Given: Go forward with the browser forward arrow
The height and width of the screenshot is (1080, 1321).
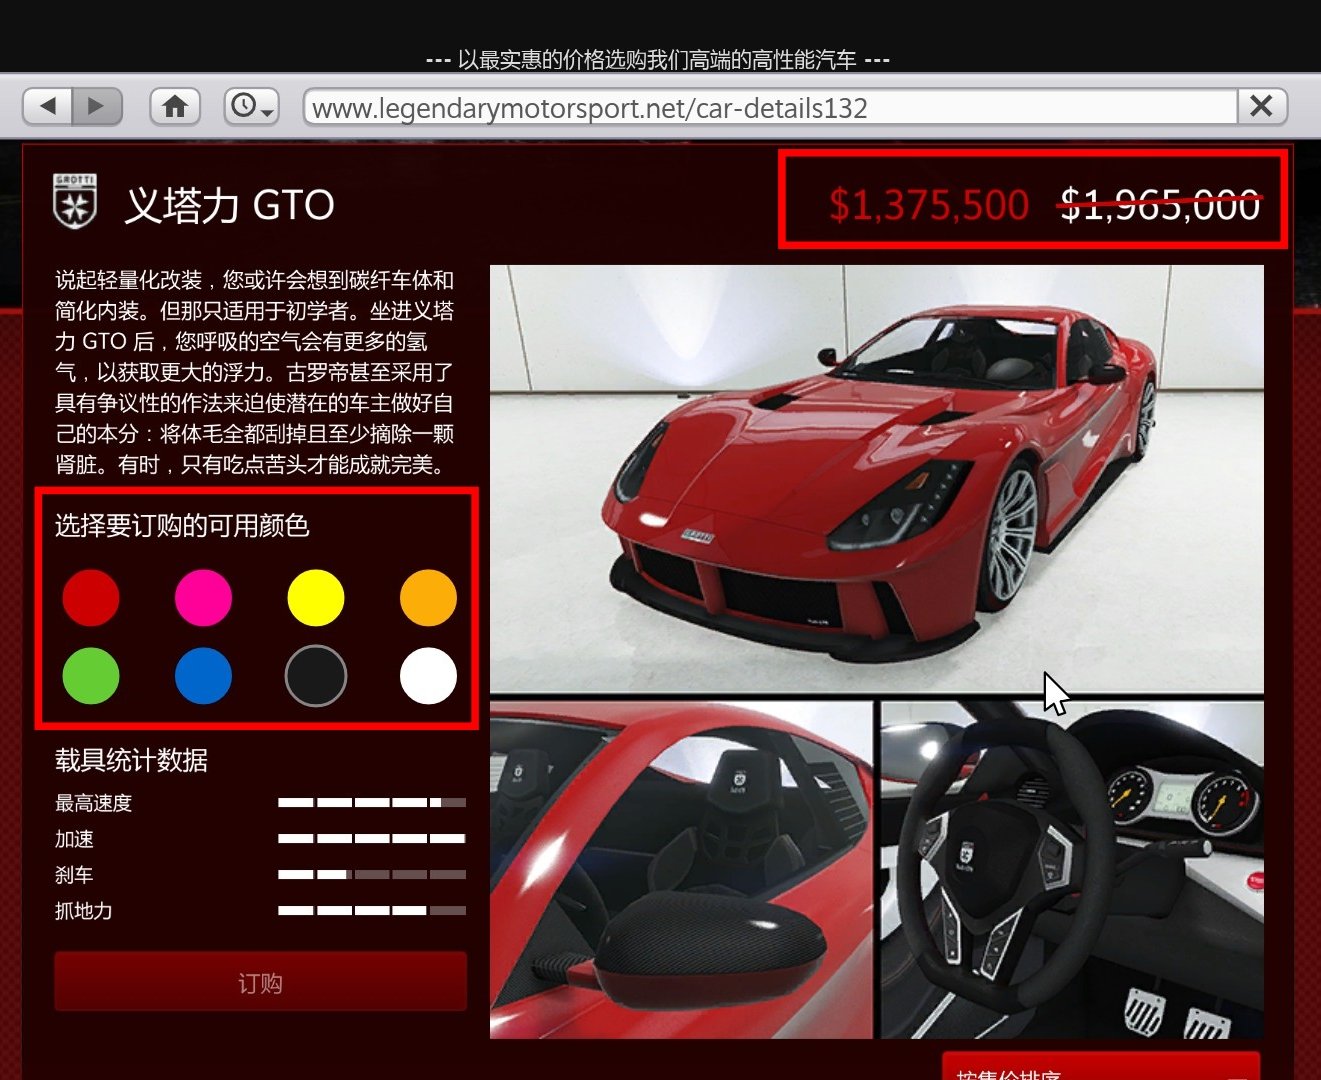Looking at the screenshot, I should tap(97, 106).
